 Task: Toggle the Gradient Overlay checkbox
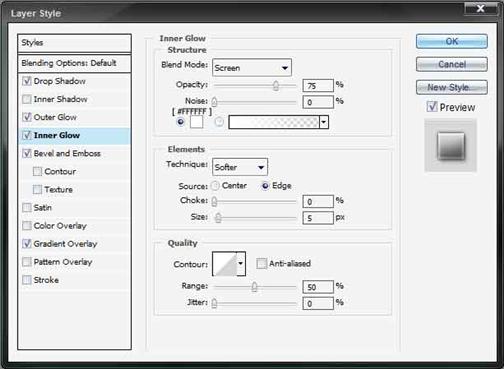coord(27,244)
